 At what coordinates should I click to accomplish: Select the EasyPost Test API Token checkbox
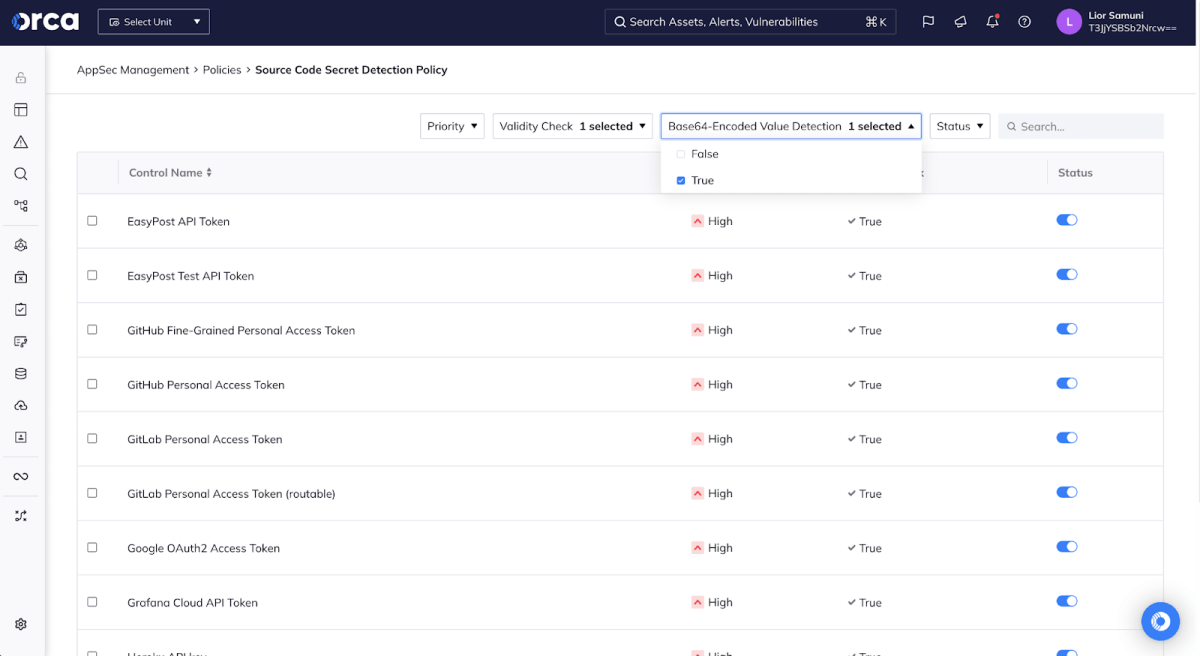(92, 275)
